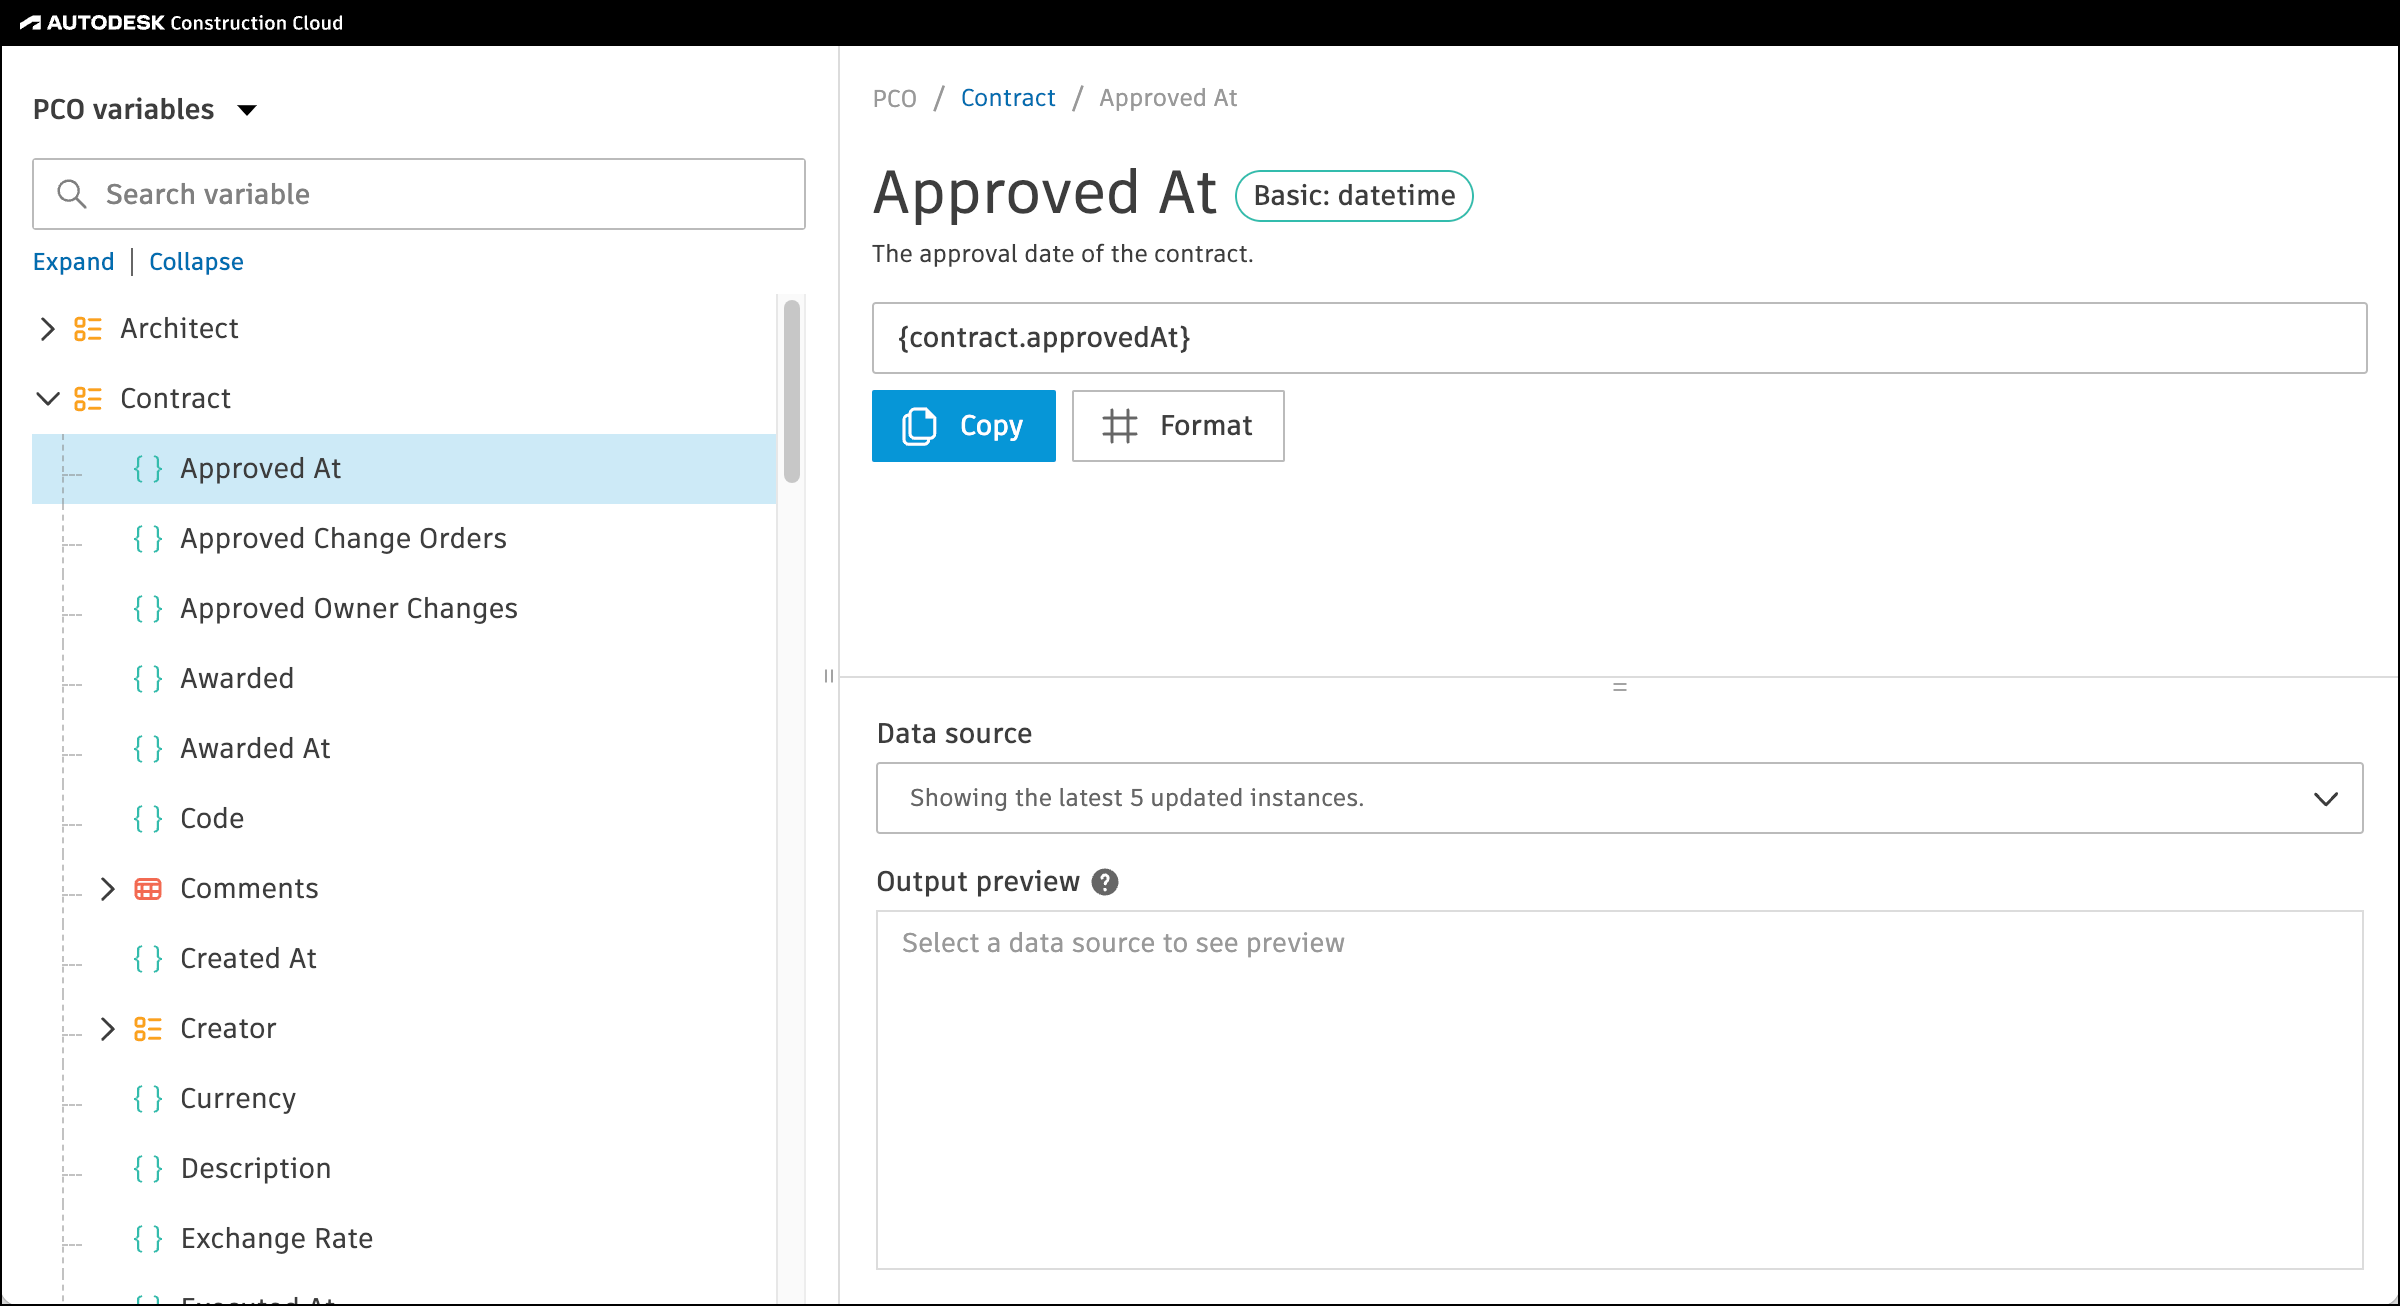Click the Creator object list icon
The height and width of the screenshot is (1306, 2400).
coord(148,1029)
